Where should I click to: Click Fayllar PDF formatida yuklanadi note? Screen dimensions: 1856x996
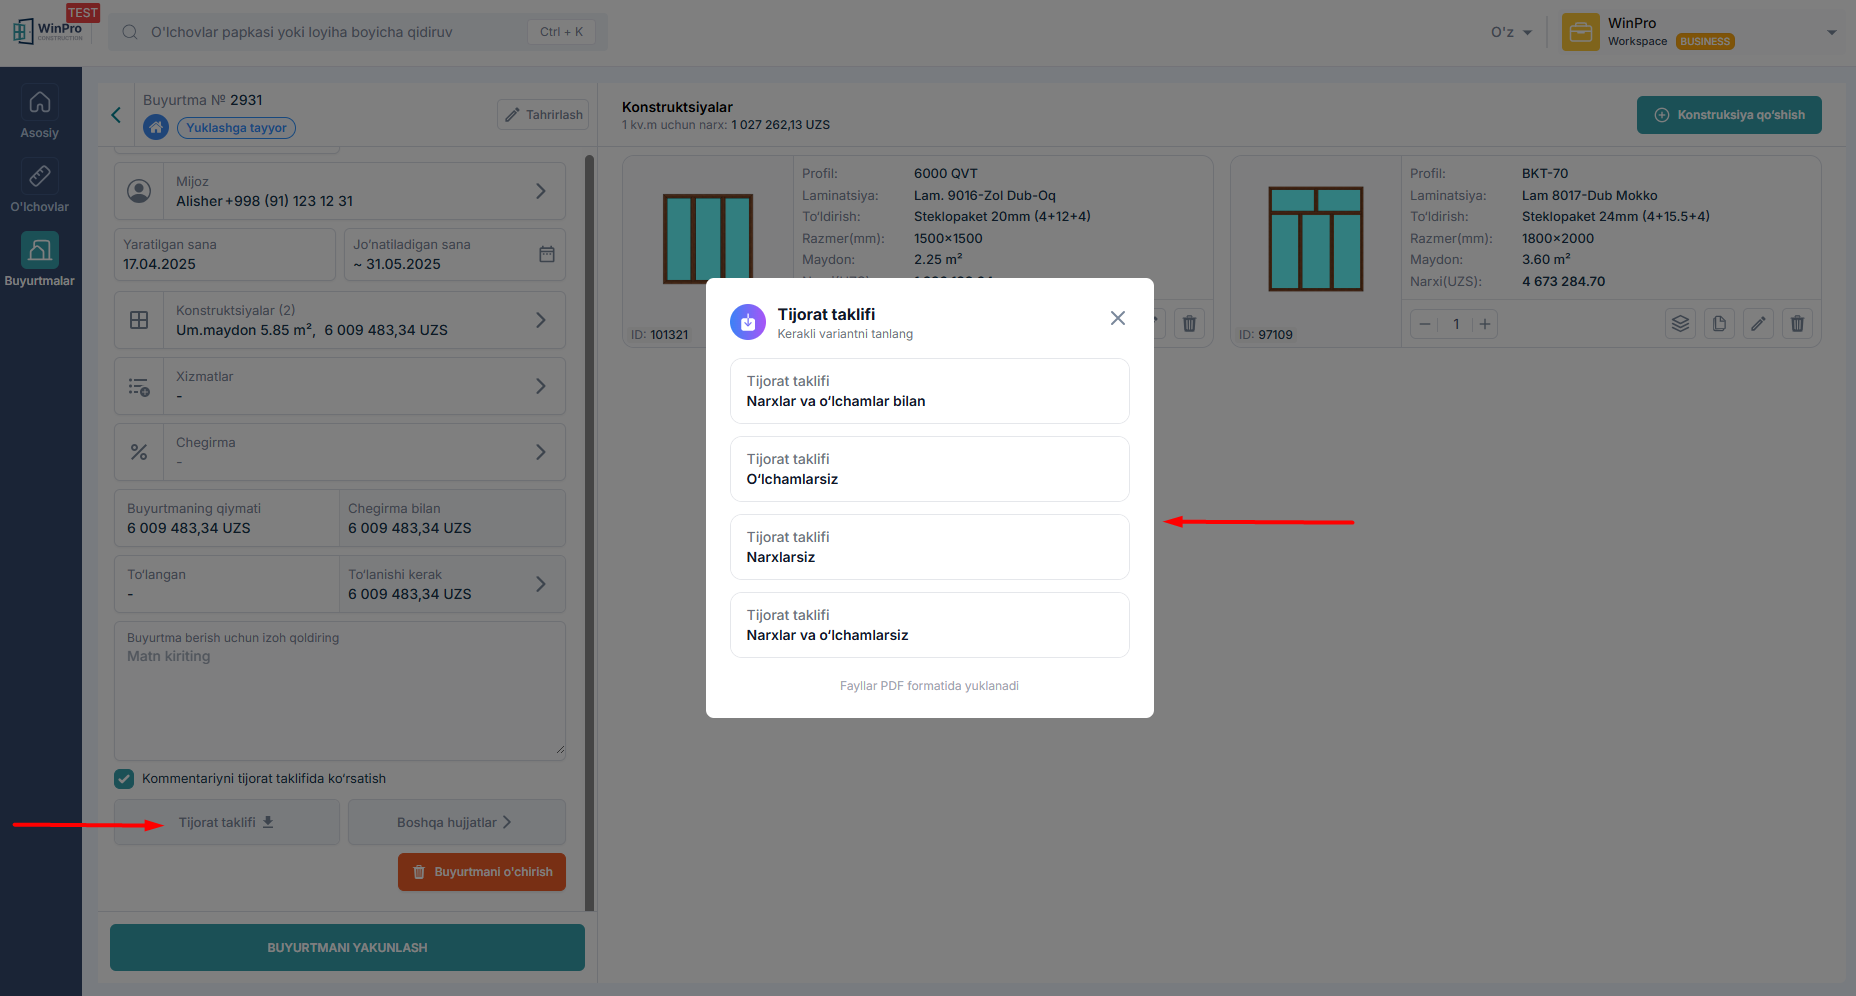coord(929,686)
